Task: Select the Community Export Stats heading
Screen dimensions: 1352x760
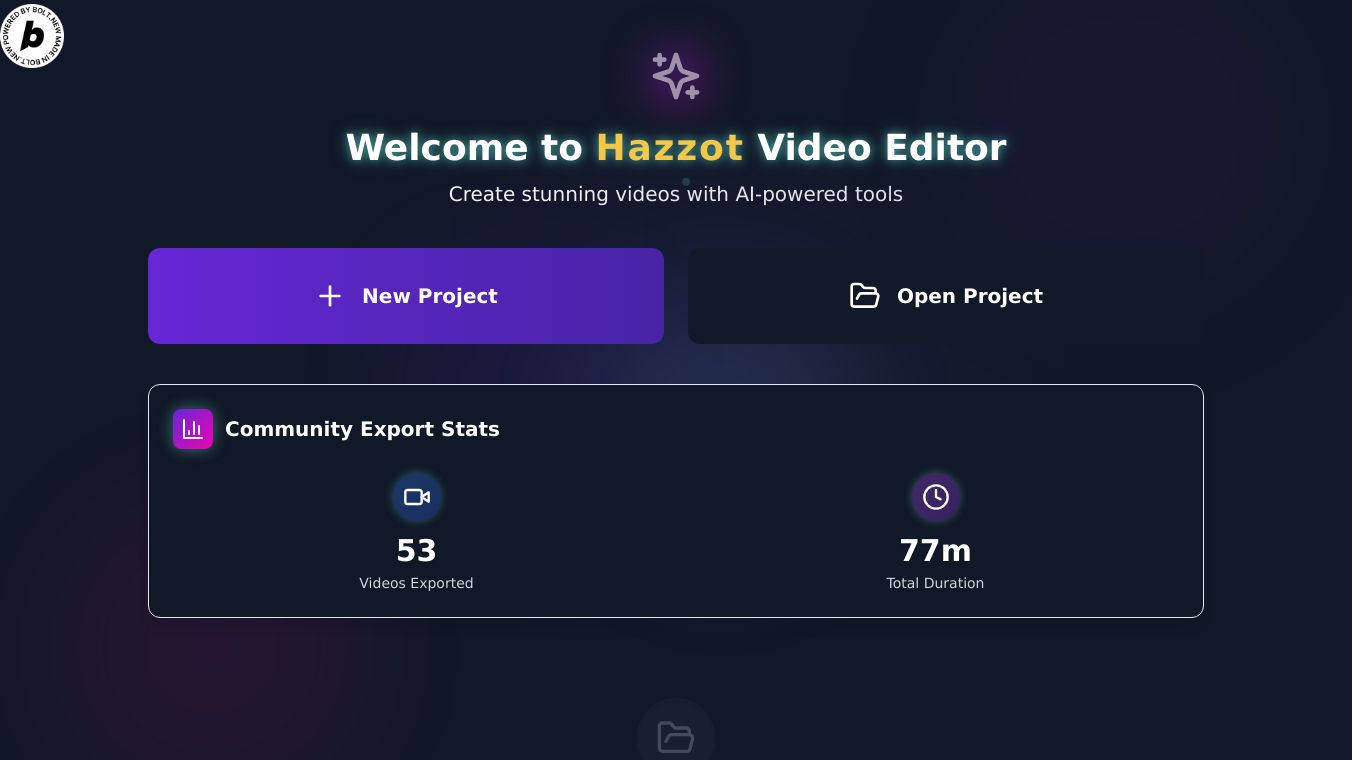Action: click(x=362, y=429)
